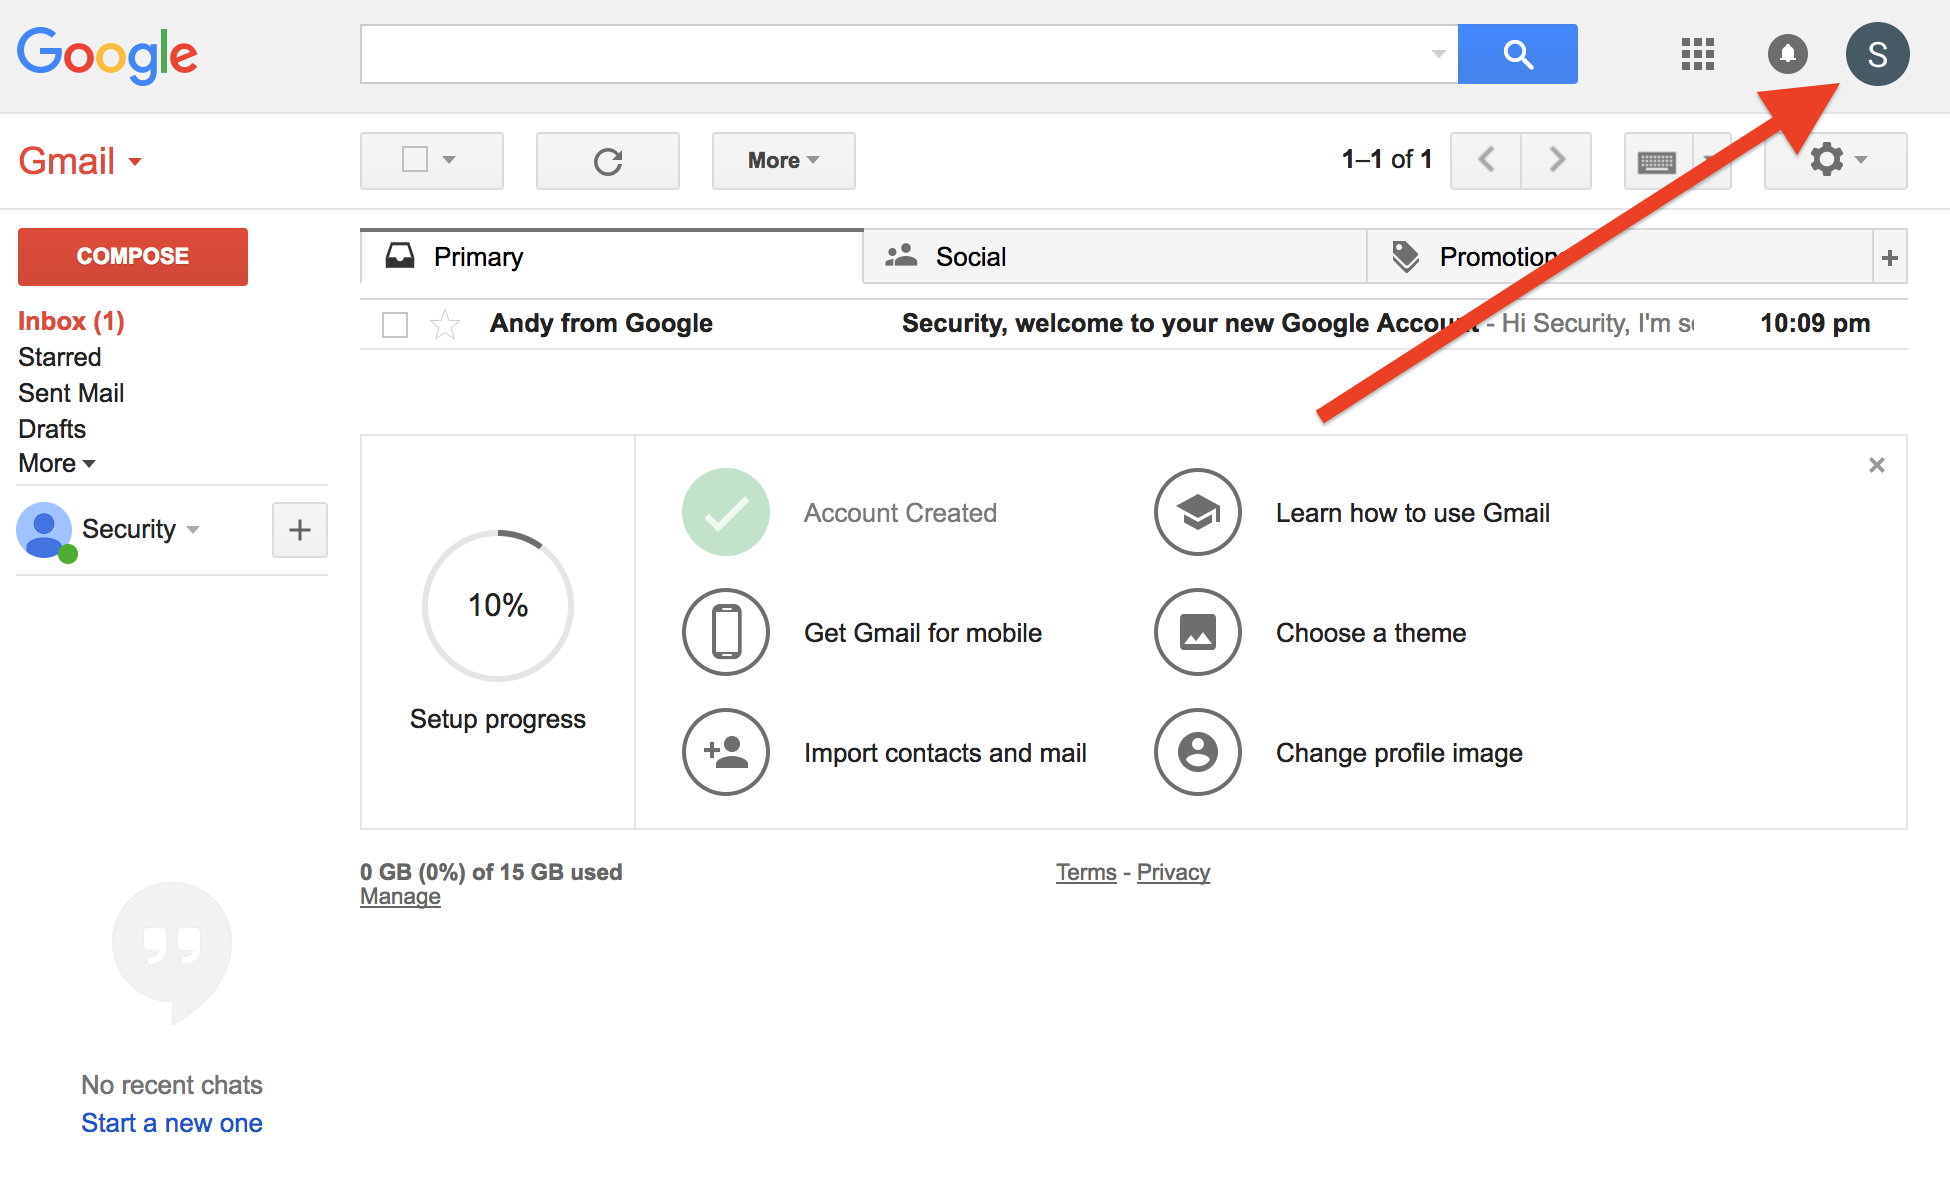The height and width of the screenshot is (1192, 1950).
Task: Click the Setup progress circle
Action: pyautogui.click(x=497, y=605)
